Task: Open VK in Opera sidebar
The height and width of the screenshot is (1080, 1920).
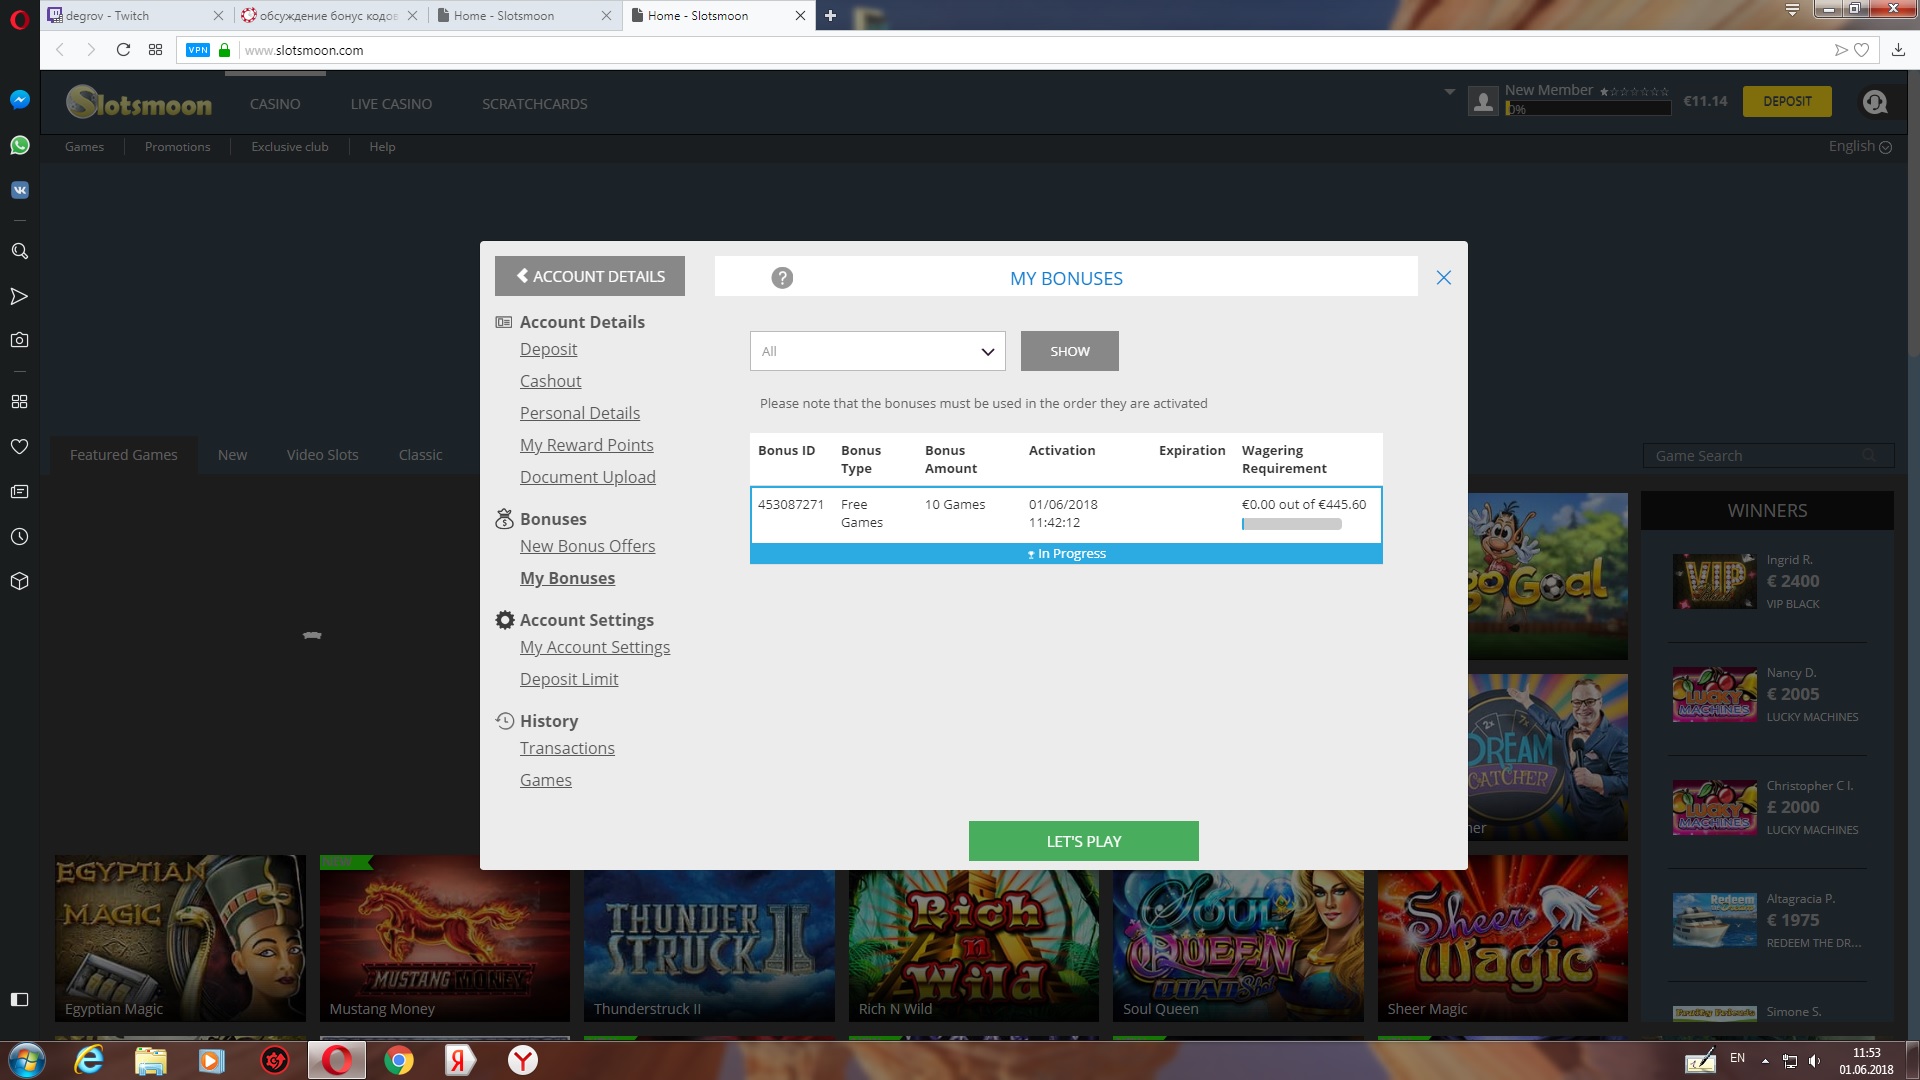Action: click(19, 190)
